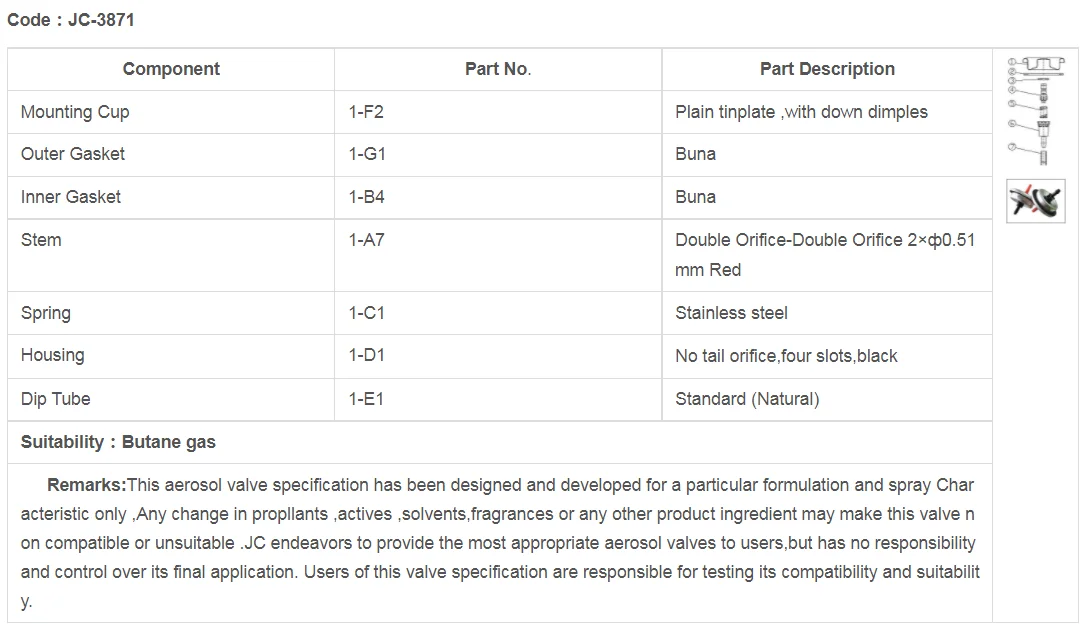1086x628 pixels.
Task: Click the Part No. column header
Action: click(498, 69)
